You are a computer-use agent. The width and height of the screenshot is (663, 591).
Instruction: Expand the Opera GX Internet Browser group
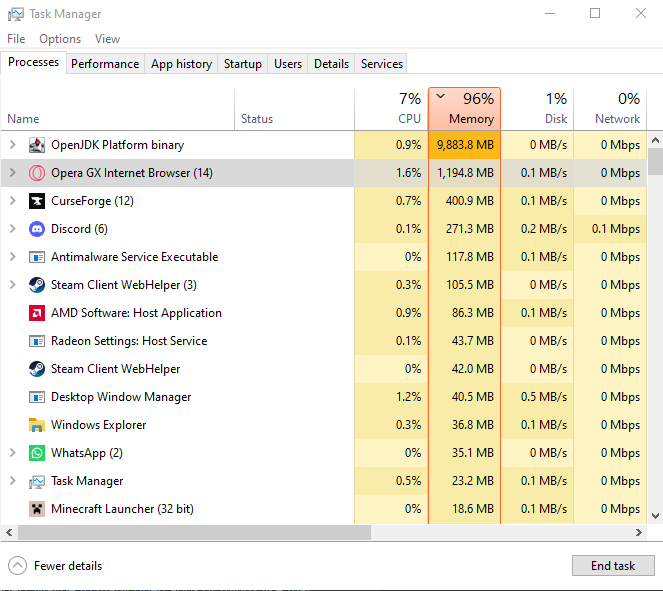[13, 173]
